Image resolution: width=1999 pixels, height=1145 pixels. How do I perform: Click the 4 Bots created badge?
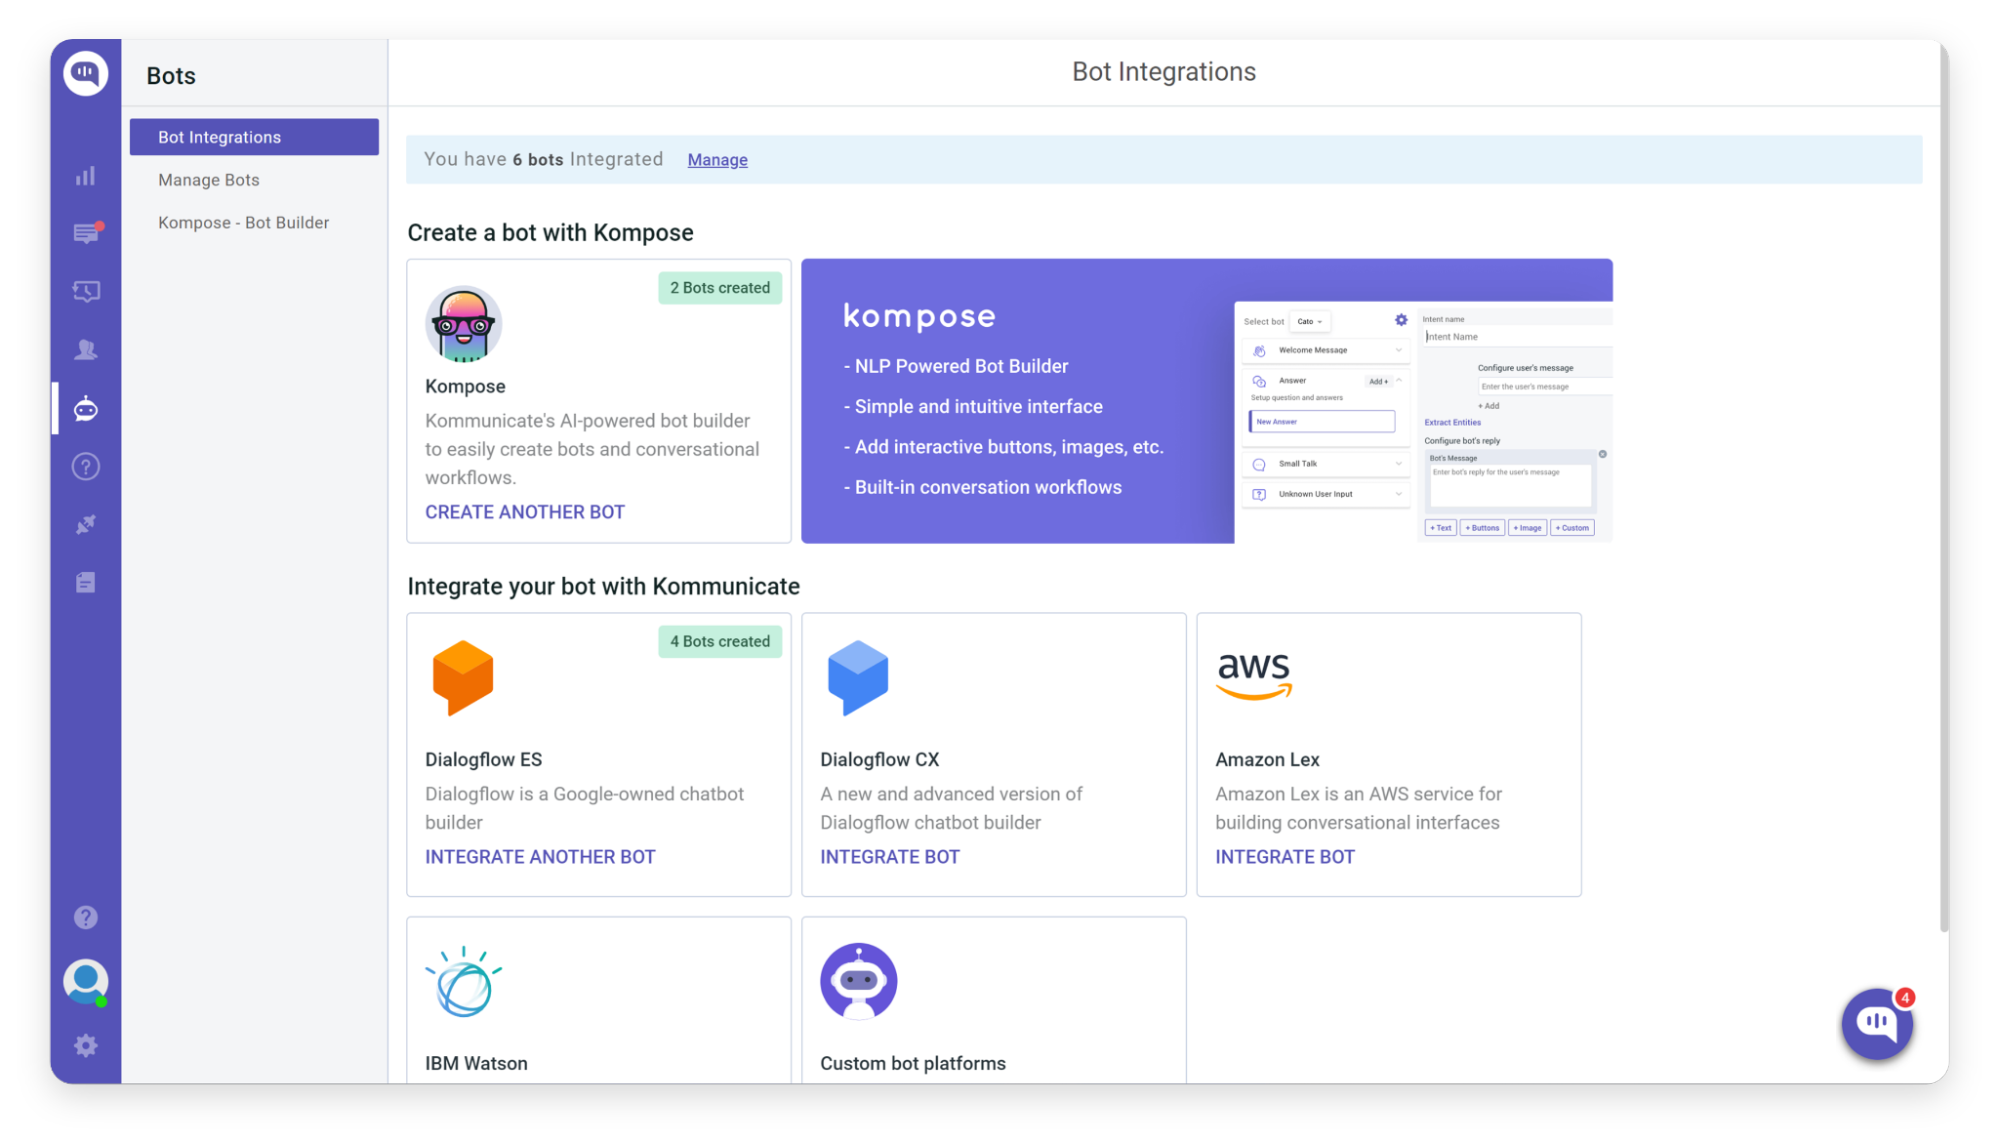pyautogui.click(x=720, y=642)
